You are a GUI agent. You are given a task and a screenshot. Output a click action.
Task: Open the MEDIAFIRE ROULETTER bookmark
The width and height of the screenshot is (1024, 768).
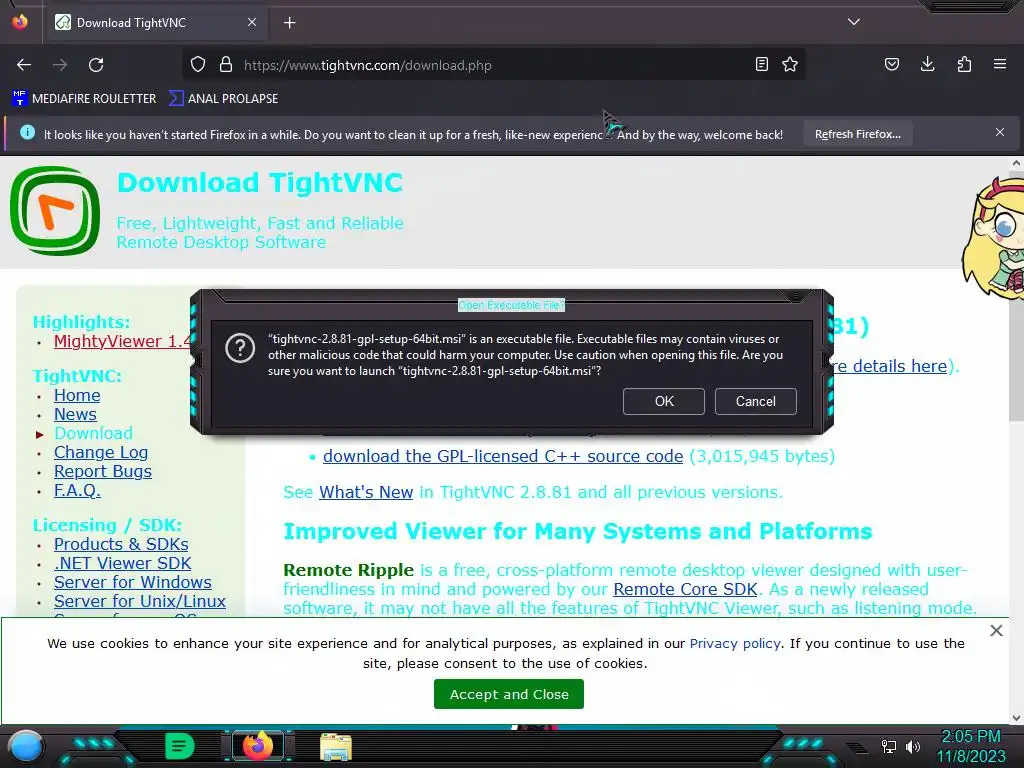(x=84, y=99)
